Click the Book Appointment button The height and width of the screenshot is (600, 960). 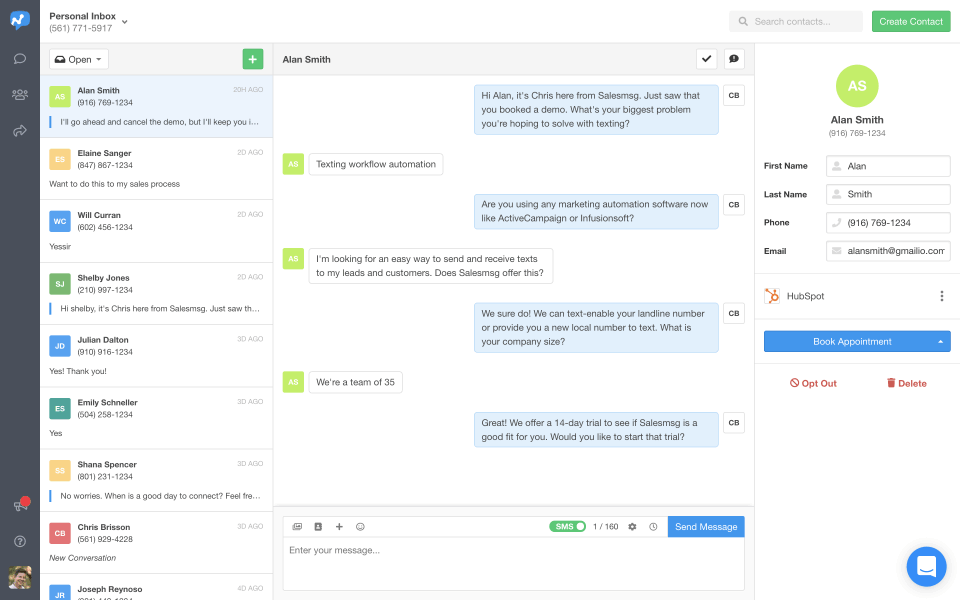[x=852, y=342]
